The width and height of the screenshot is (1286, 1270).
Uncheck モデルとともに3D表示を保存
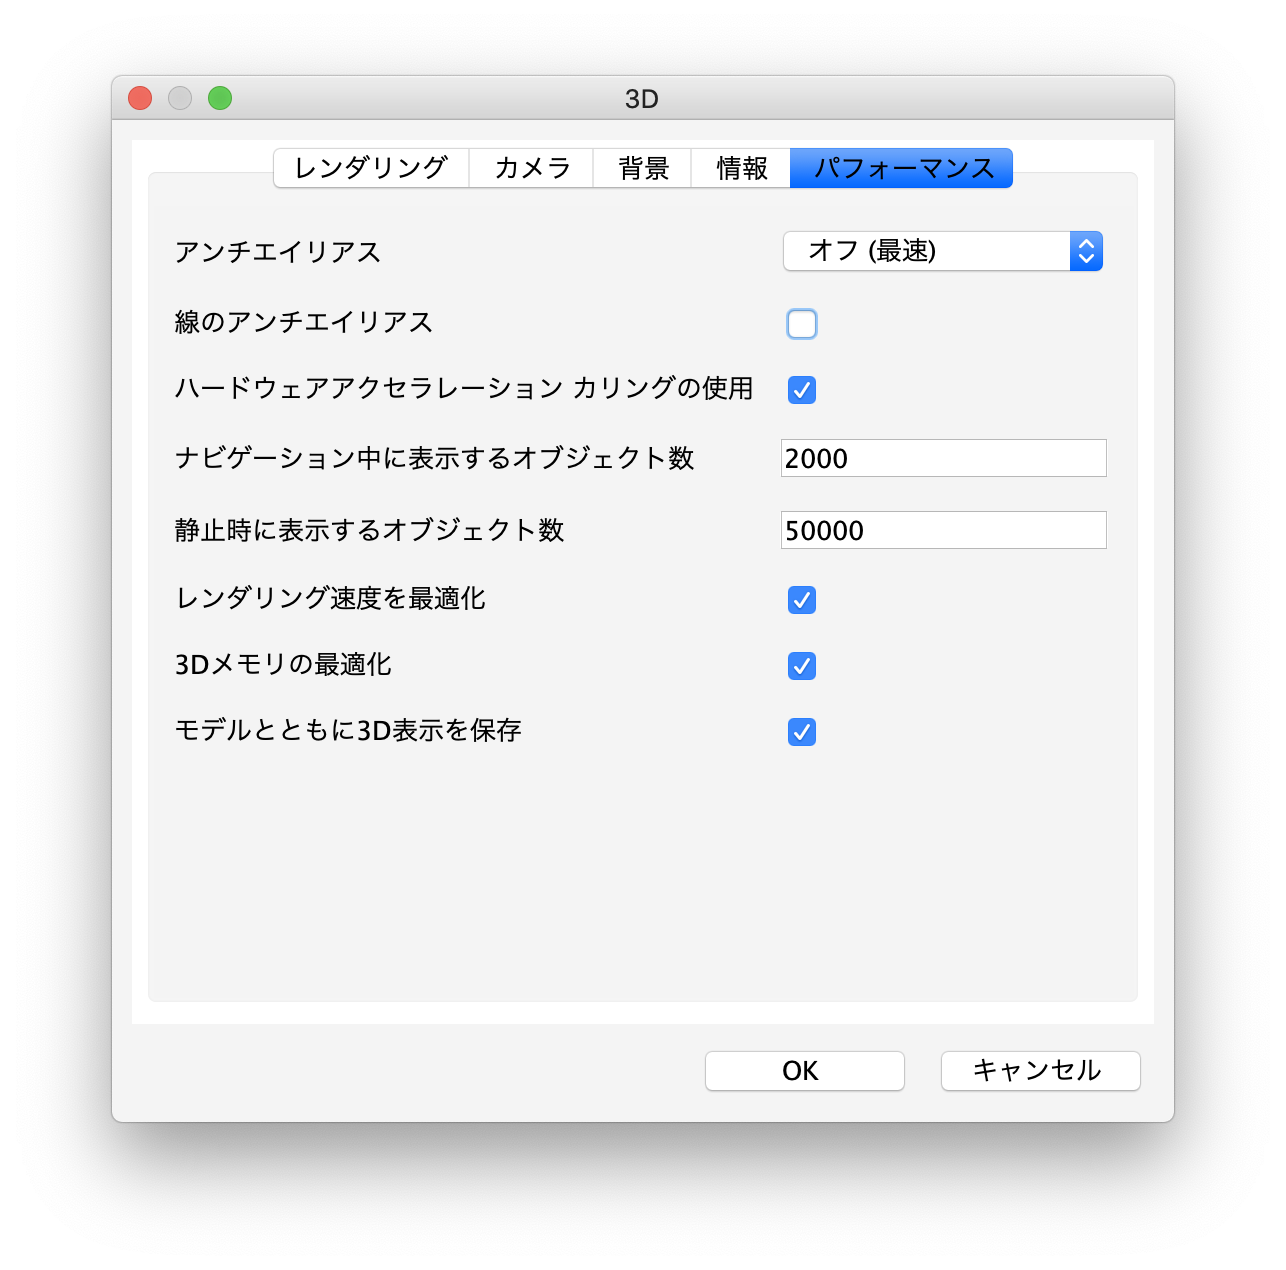[x=802, y=732]
